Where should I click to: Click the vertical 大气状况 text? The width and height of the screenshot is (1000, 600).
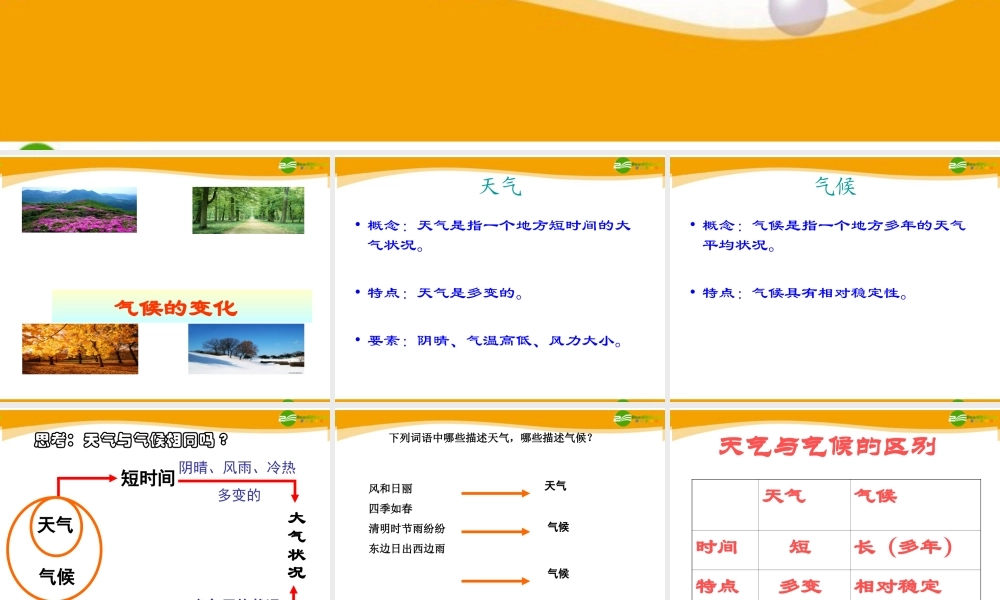tap(296, 545)
